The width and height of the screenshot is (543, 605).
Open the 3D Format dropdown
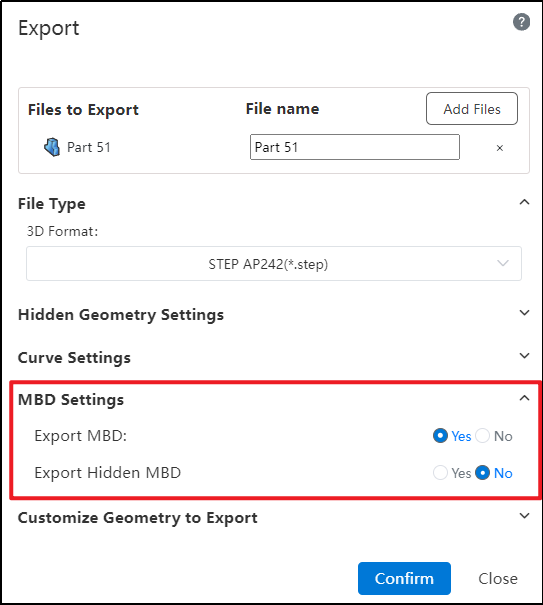(274, 264)
